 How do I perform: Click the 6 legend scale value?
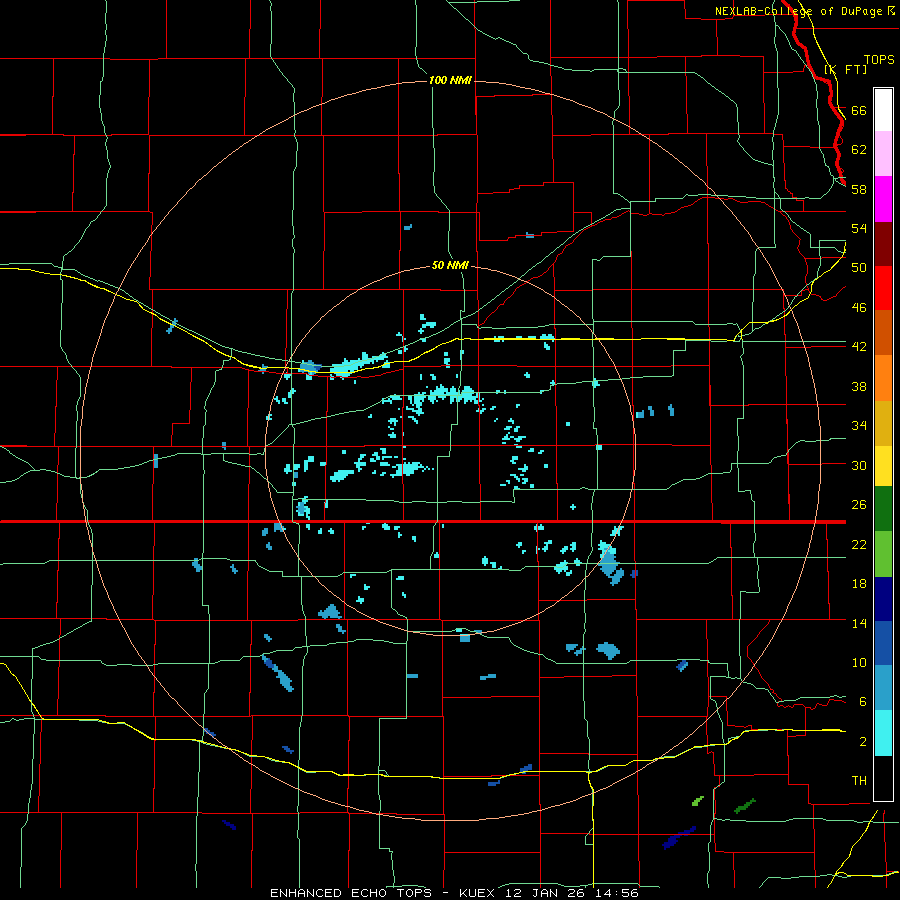point(862,701)
